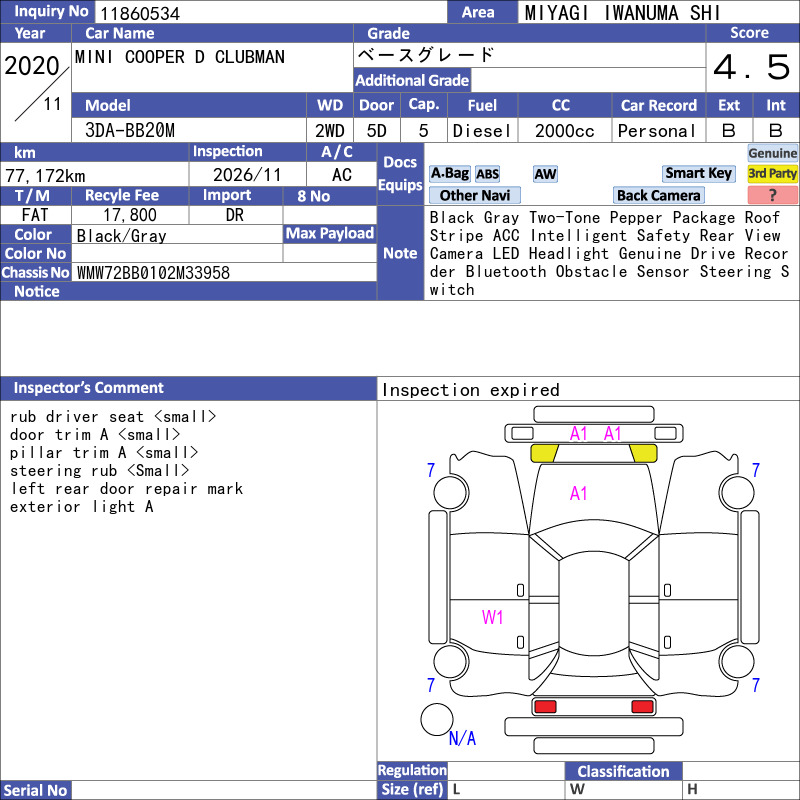Viewport: 800px width, 800px height.
Task: Select the inquiry number 11860534
Action: click(140, 13)
